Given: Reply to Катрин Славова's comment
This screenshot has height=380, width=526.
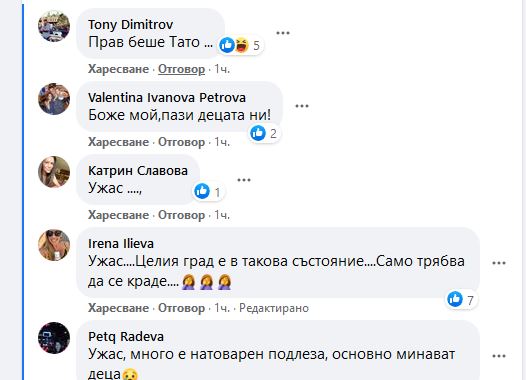Looking at the screenshot, I should tap(181, 215).
